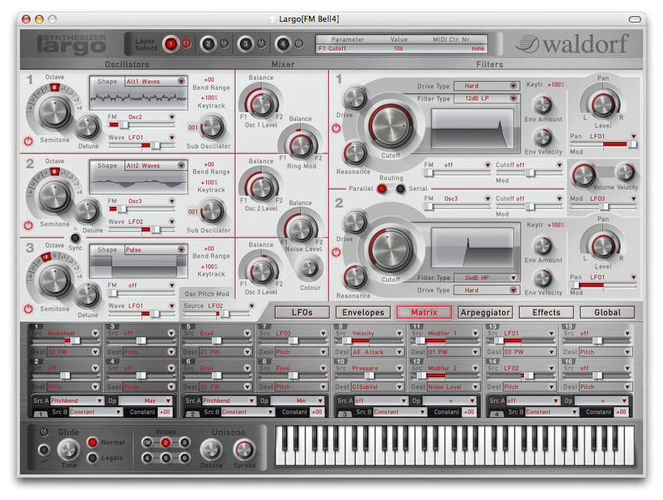Select Layer 1 button
The image size is (663, 500).
[x=171, y=44]
